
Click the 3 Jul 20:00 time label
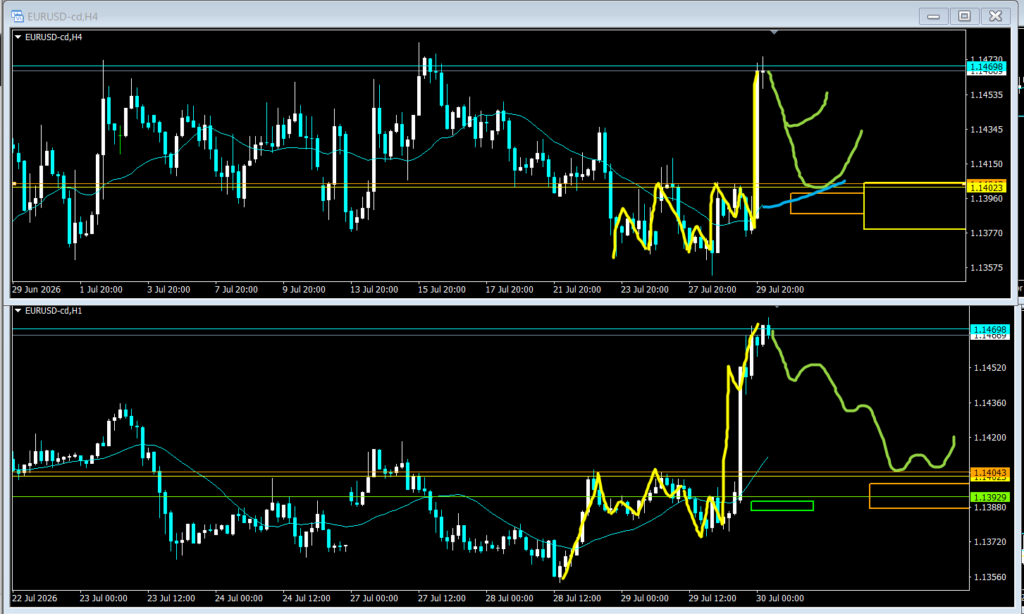pyautogui.click(x=169, y=289)
